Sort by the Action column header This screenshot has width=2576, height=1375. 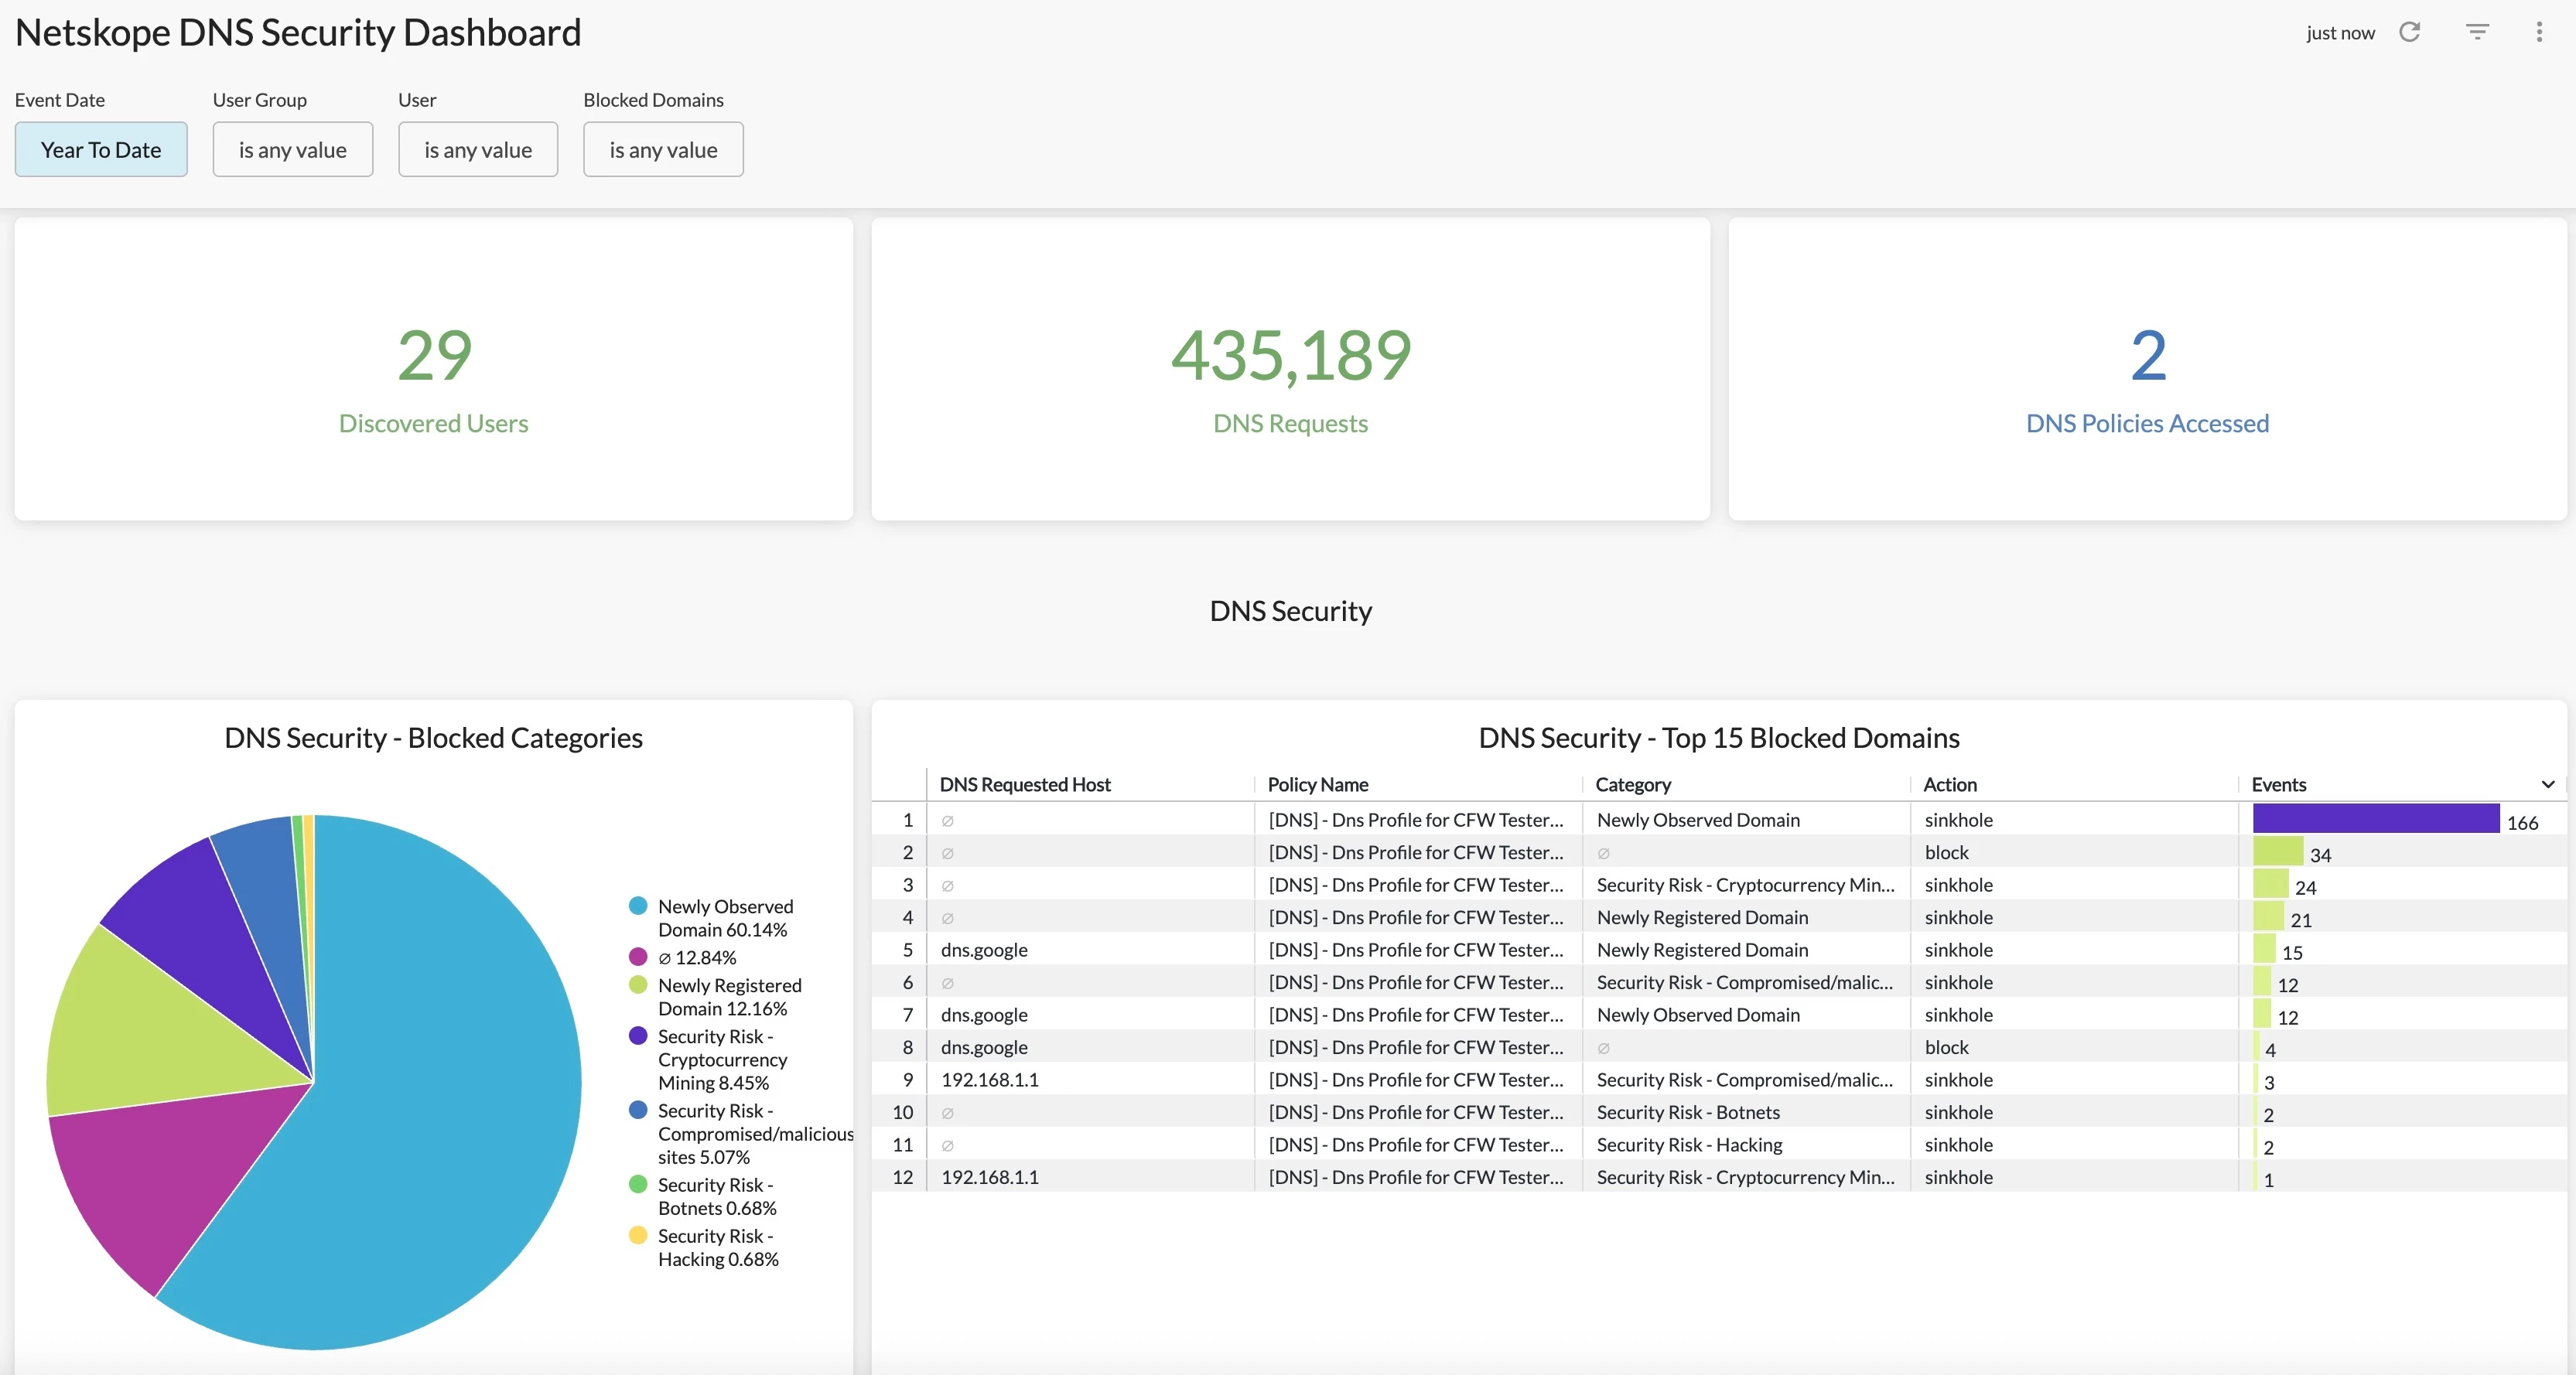pyautogui.click(x=1950, y=784)
